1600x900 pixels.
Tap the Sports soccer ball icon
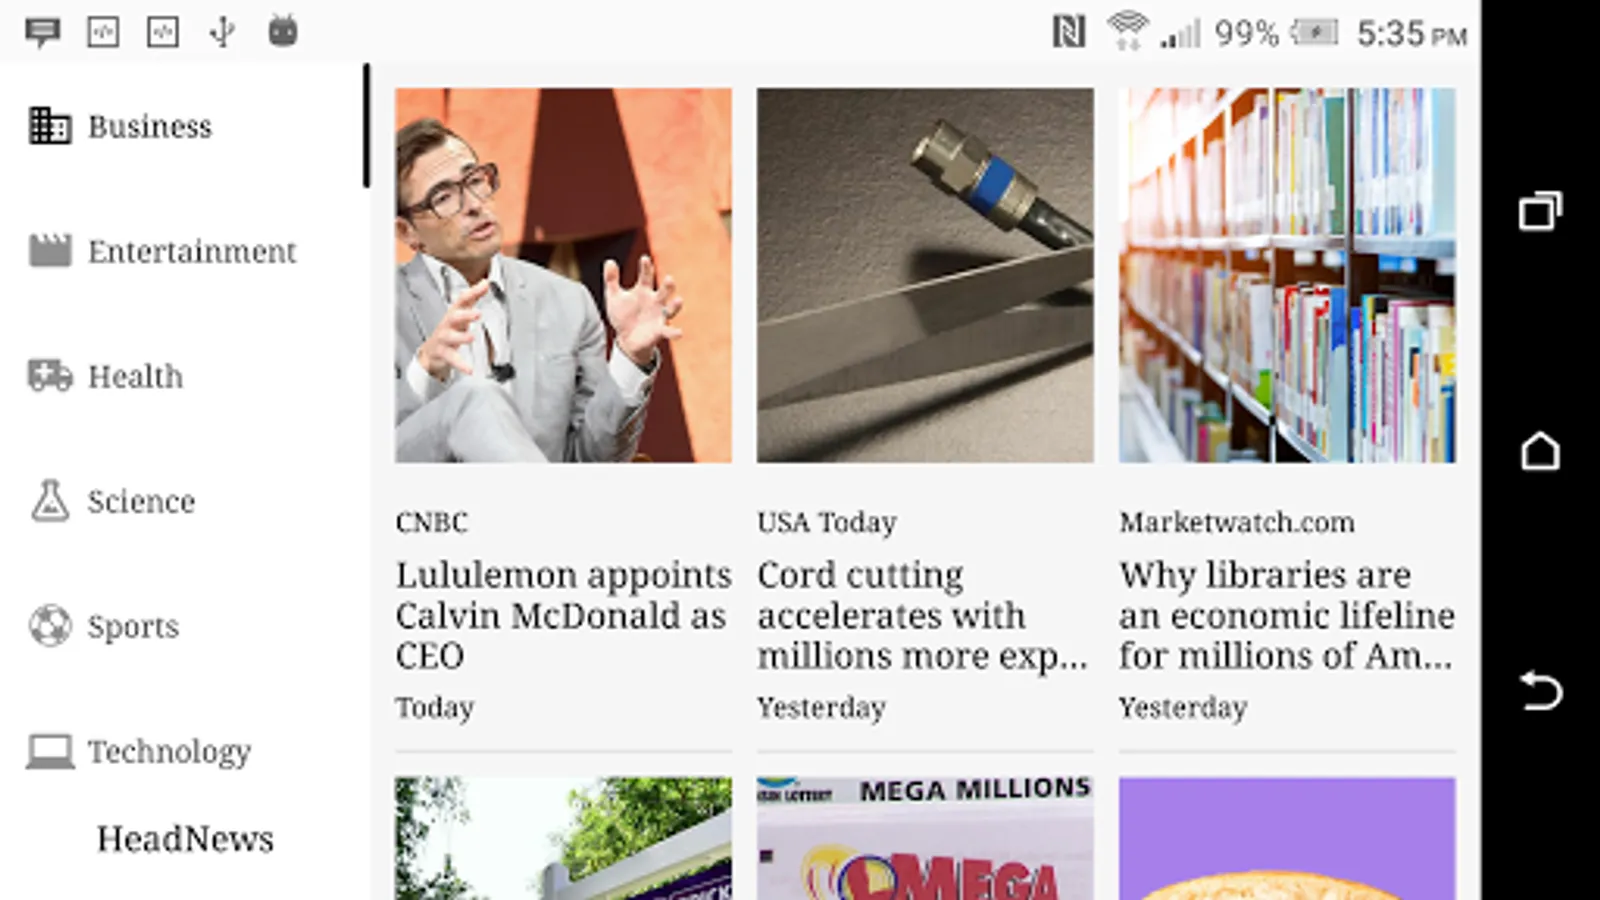(49, 626)
